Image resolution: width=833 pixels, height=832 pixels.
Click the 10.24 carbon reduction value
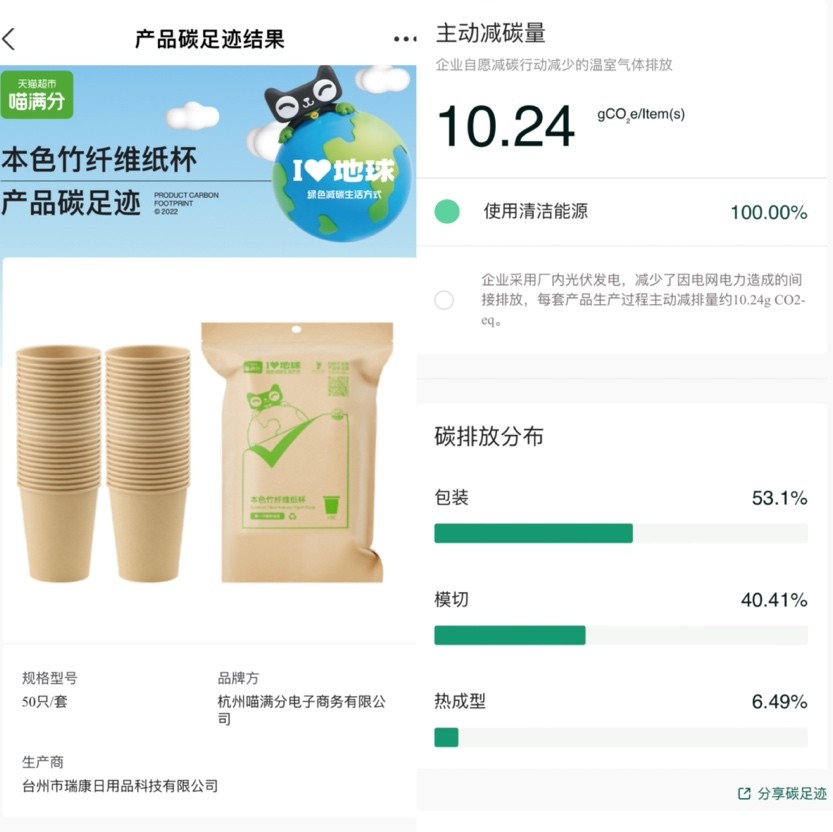click(506, 126)
